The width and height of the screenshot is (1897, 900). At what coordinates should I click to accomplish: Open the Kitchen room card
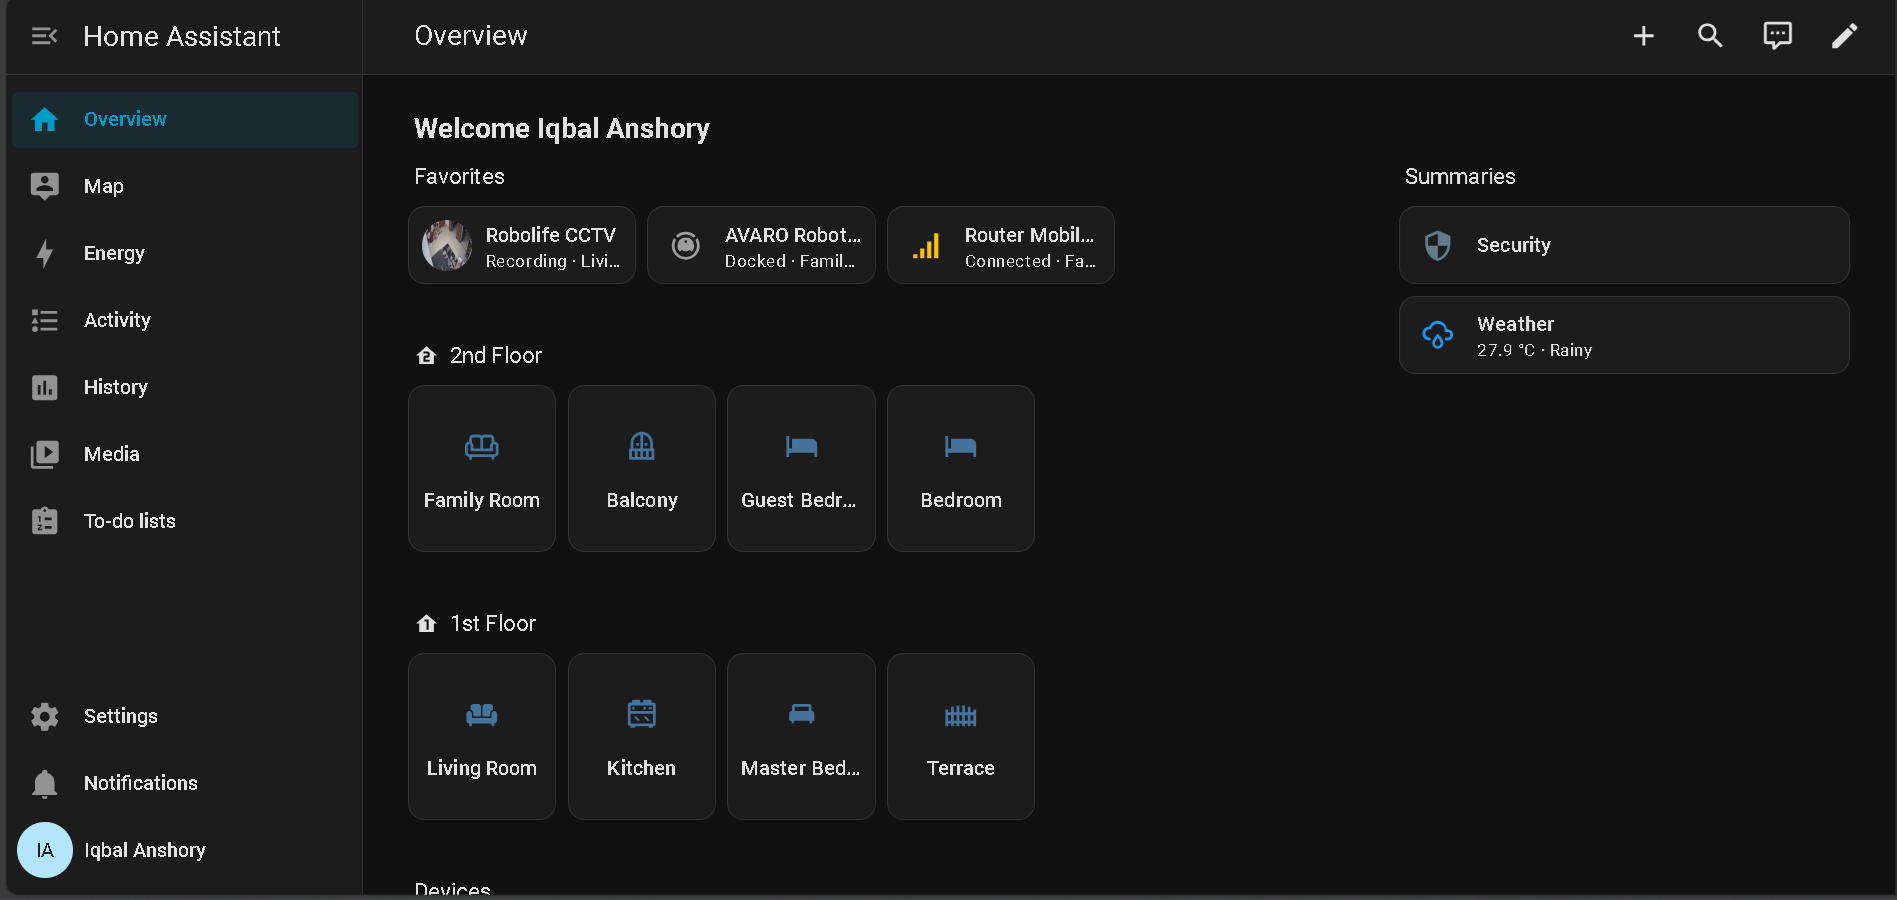tap(641, 736)
